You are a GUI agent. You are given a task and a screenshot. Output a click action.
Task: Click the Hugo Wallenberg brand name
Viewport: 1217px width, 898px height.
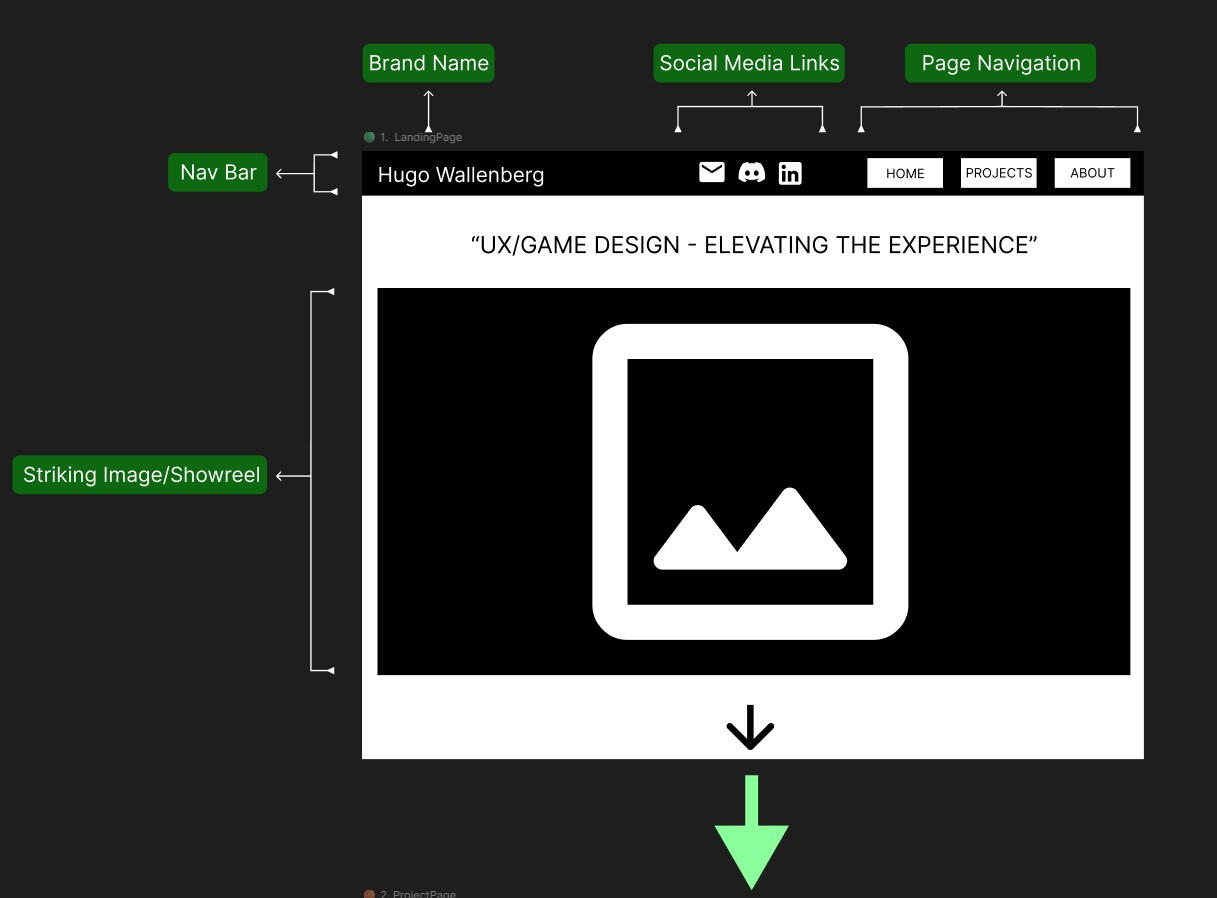point(461,175)
